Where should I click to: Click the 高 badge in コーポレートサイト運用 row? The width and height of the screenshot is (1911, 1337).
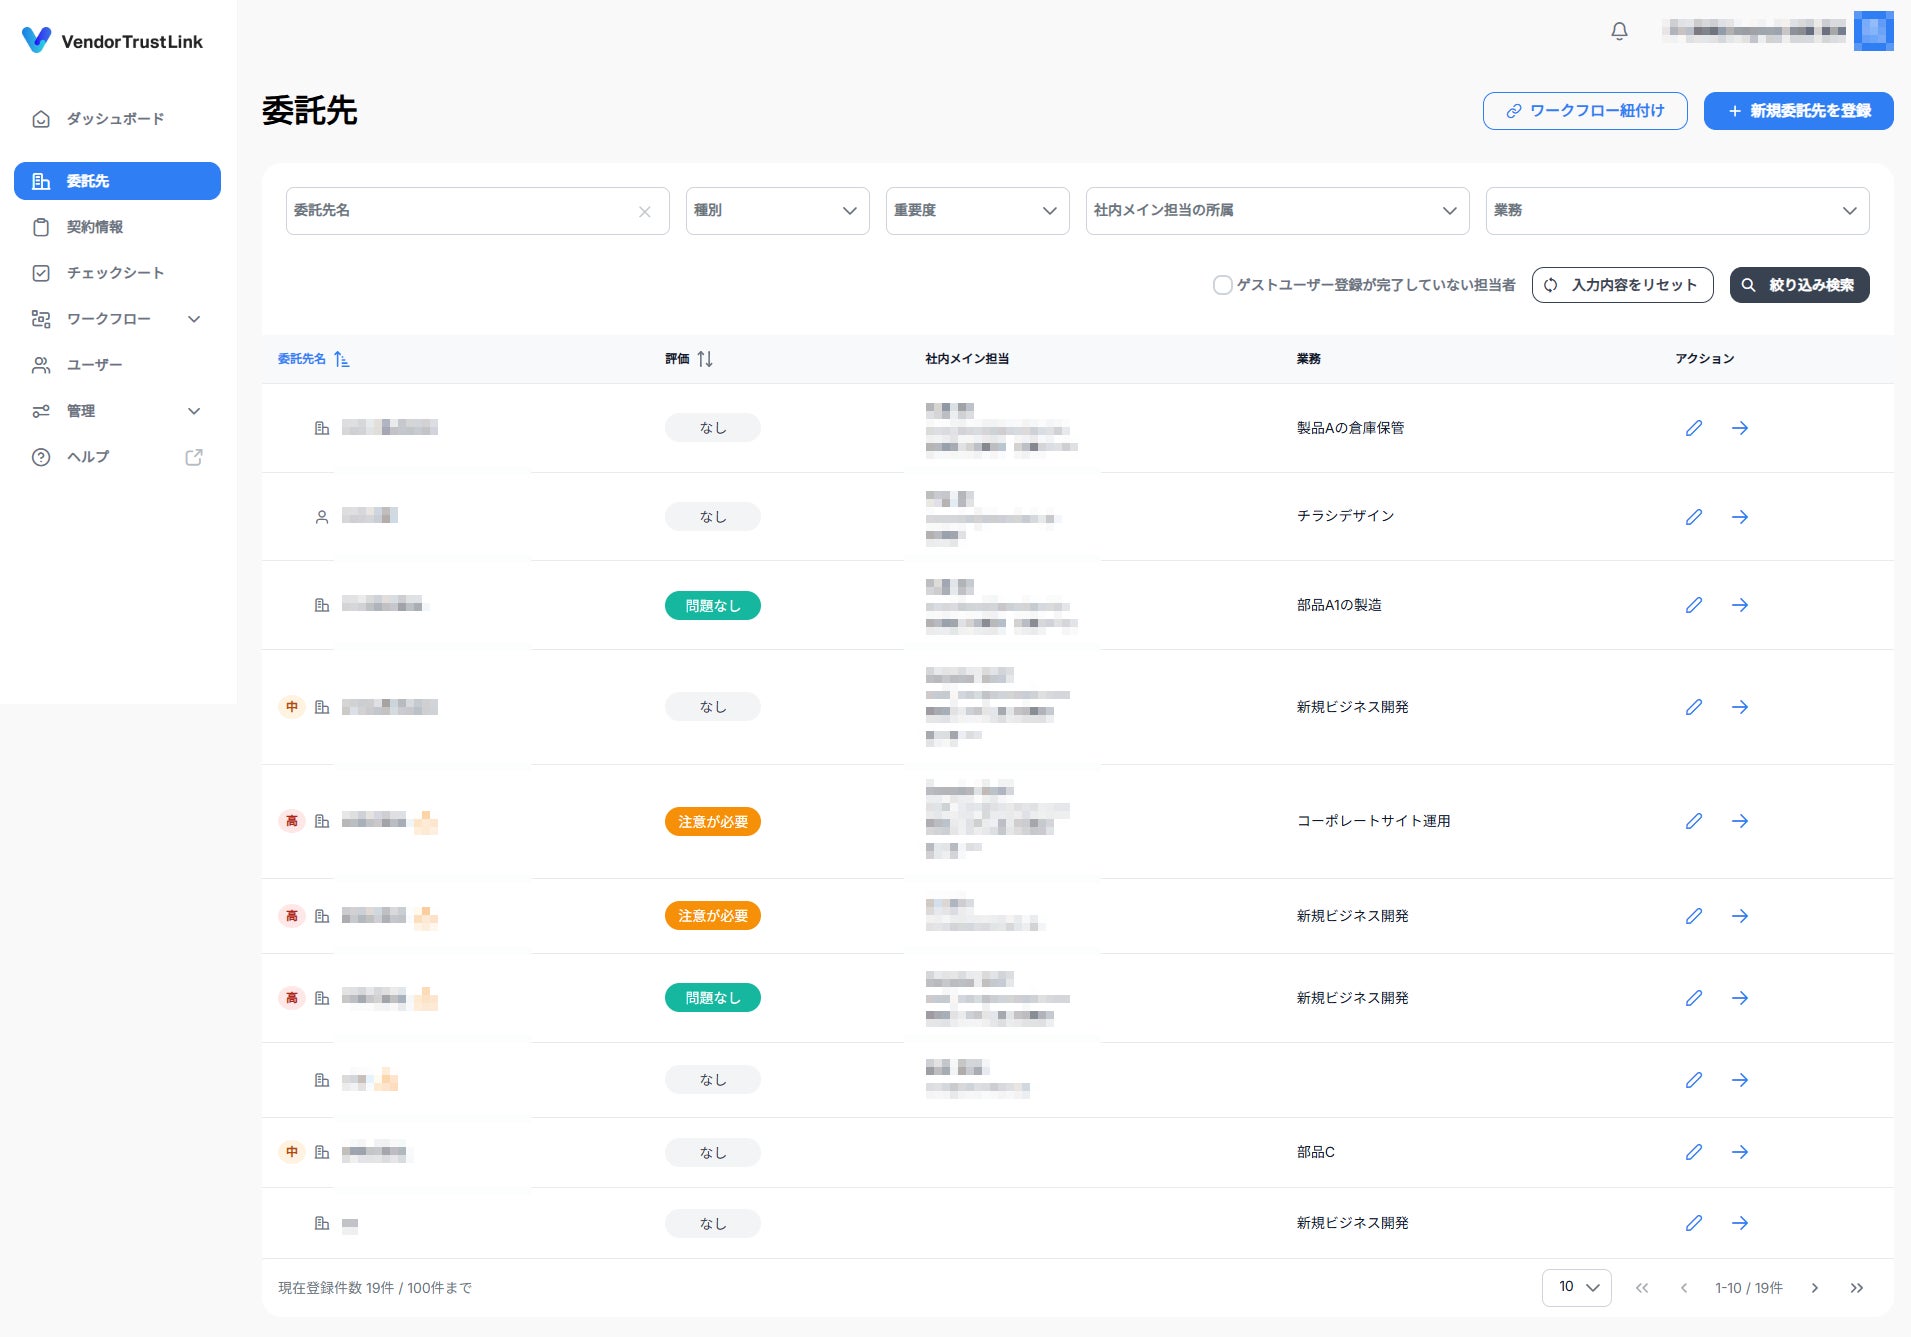pos(291,821)
